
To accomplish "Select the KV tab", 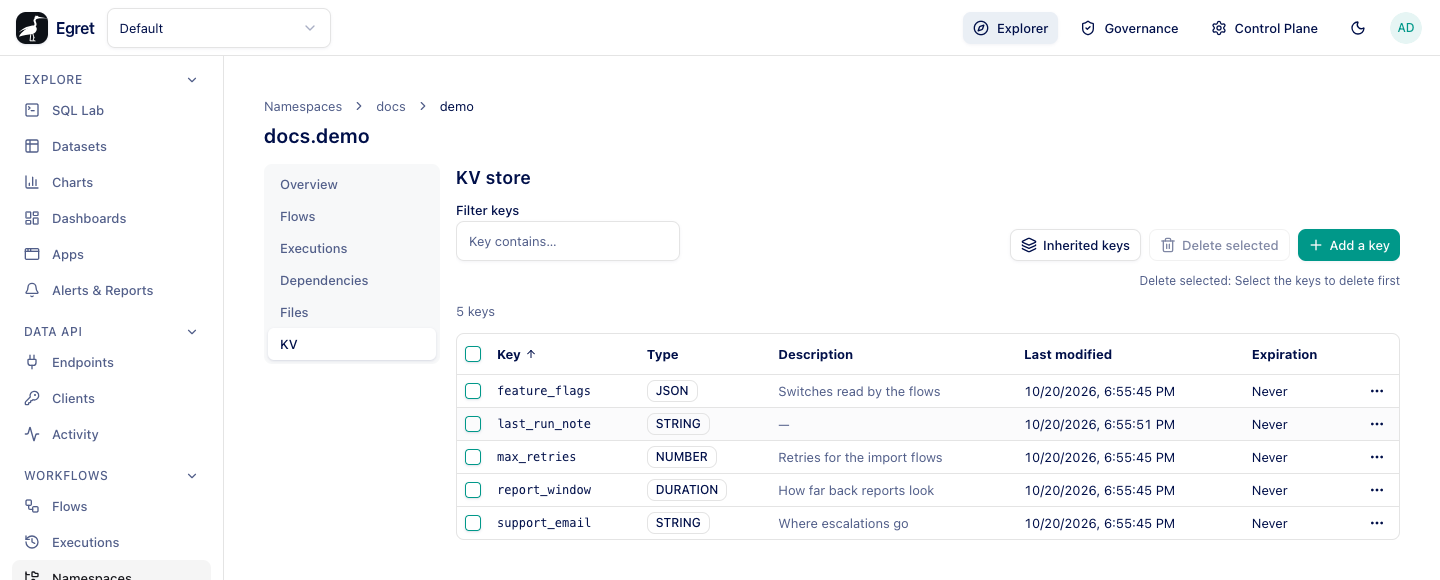I will click(352, 344).
